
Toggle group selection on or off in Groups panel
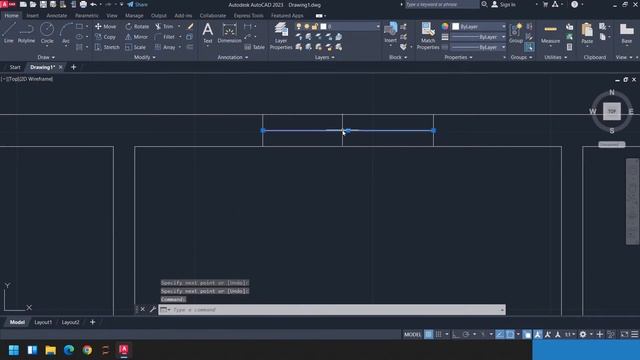coord(529,47)
